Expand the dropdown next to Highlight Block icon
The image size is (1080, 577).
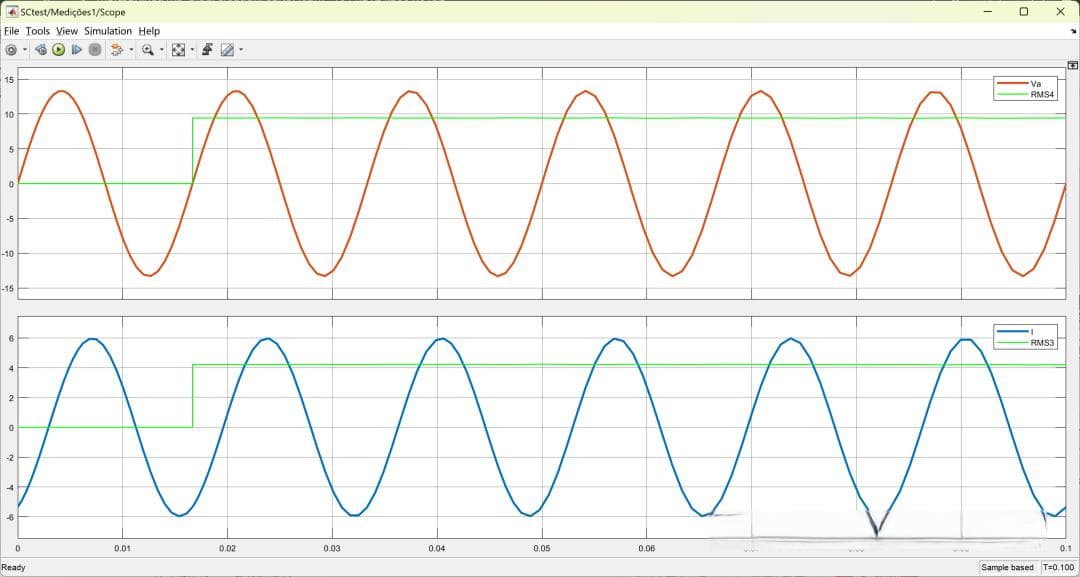tap(131, 50)
